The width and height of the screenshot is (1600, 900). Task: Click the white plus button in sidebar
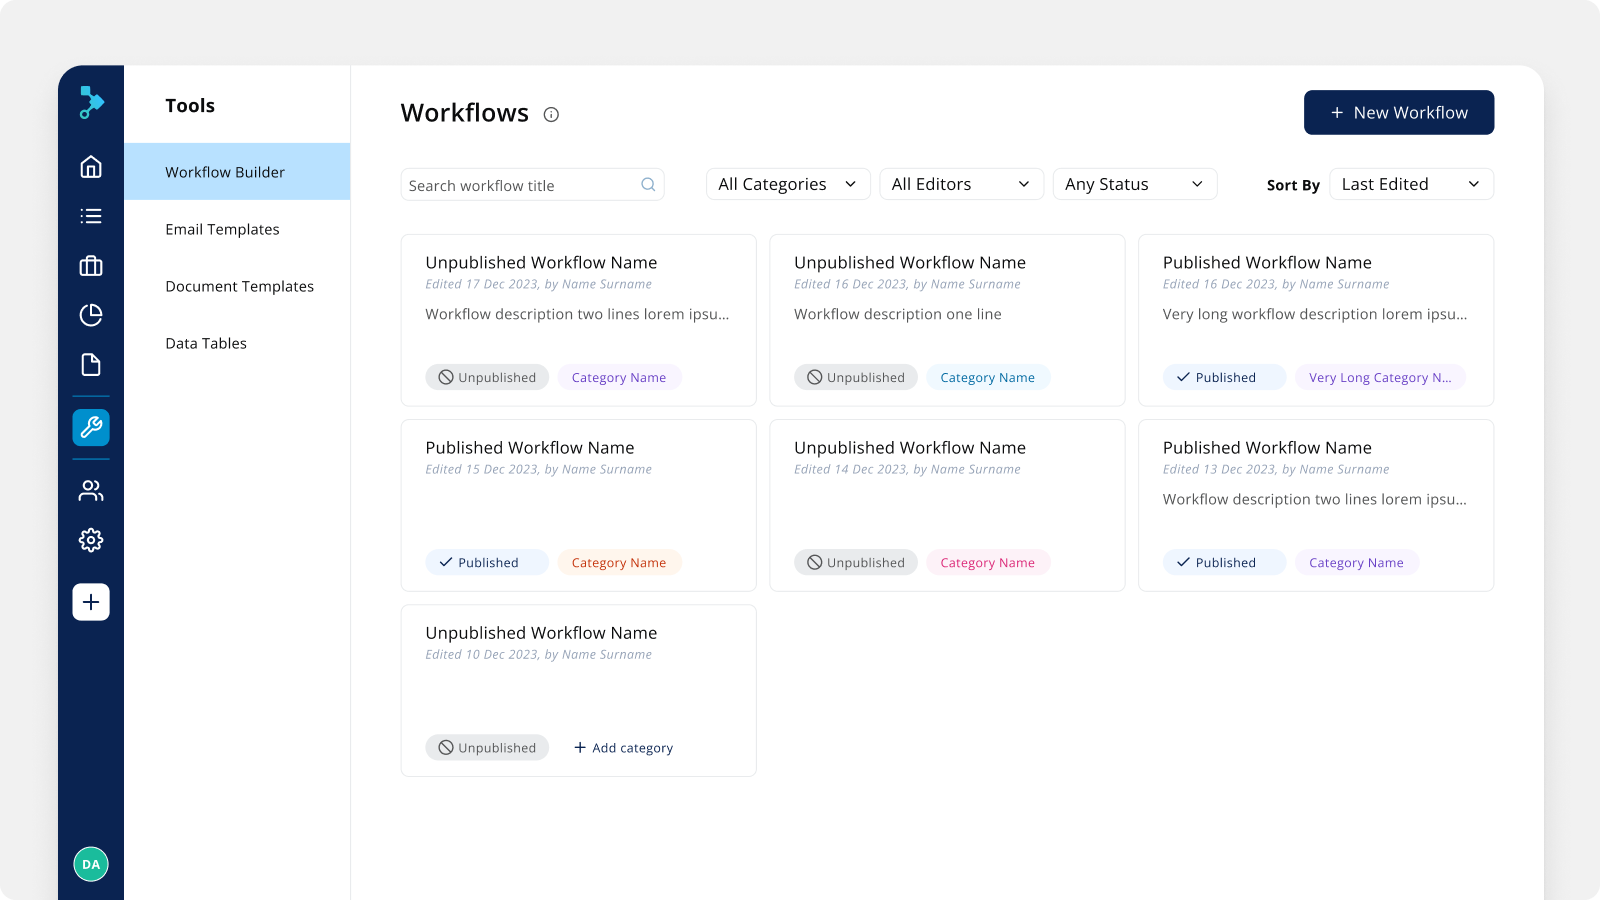(91, 602)
